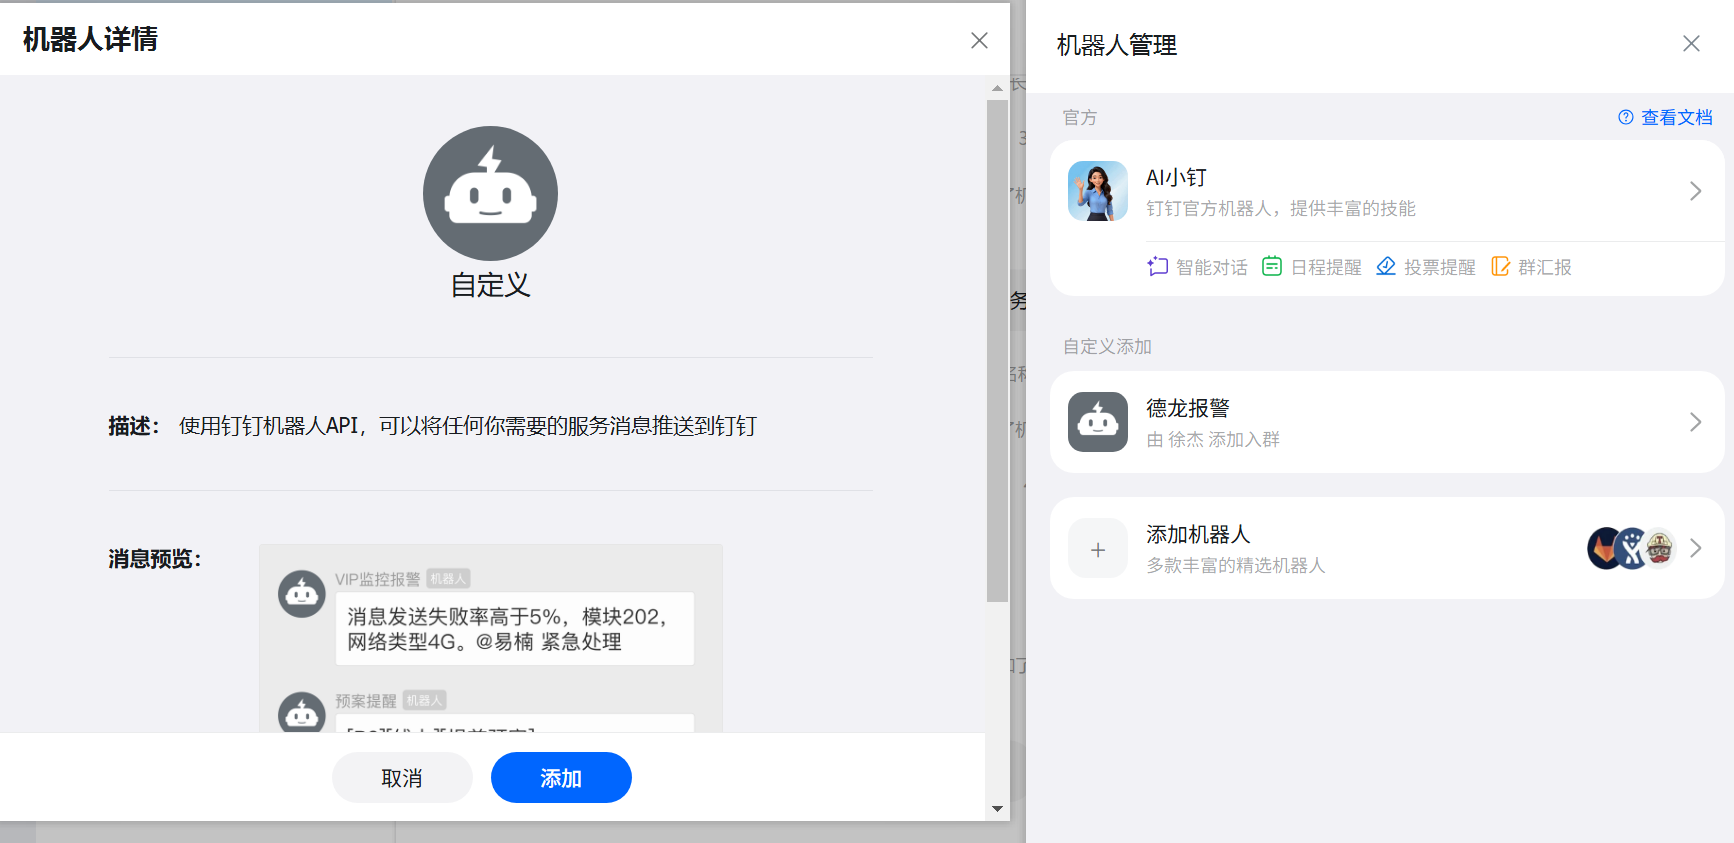Click the featured robots avatar group
The image size is (1734, 843).
click(x=1632, y=548)
